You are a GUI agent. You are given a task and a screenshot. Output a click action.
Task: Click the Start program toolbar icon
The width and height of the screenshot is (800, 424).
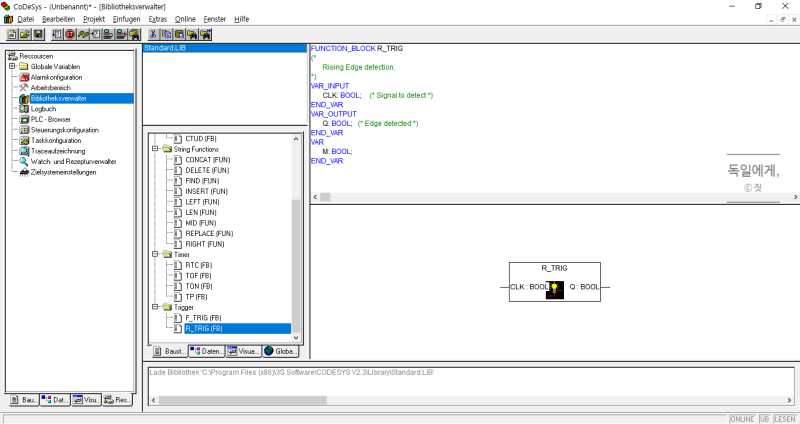[57, 34]
